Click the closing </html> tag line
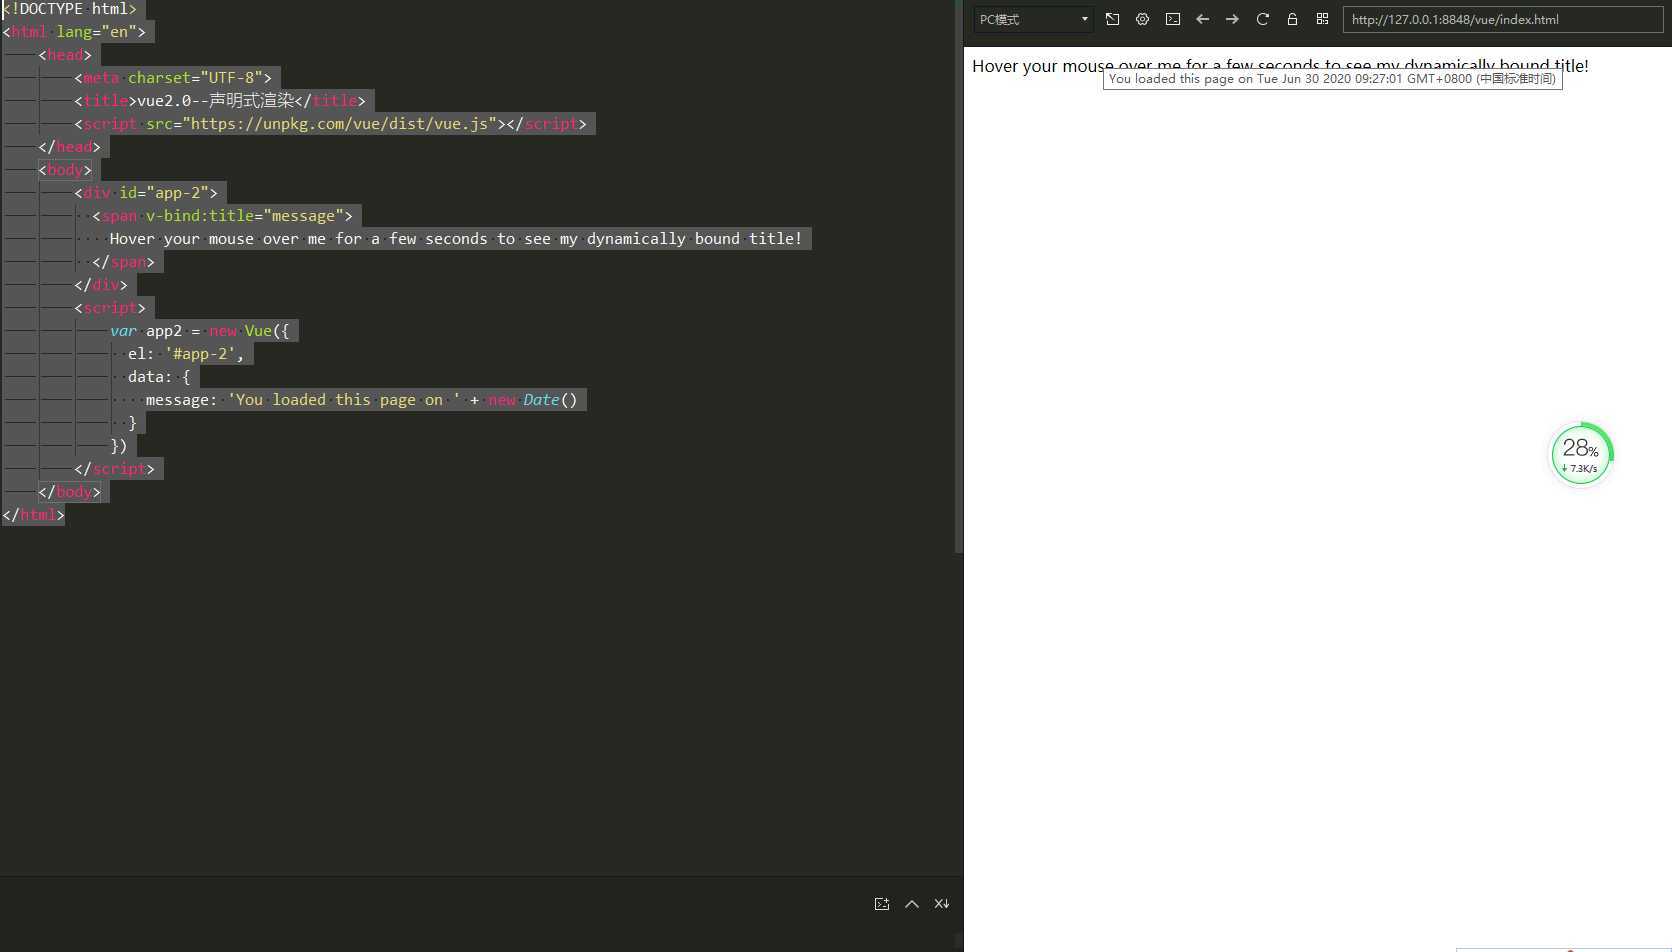This screenshot has height=952, width=1672. (x=33, y=515)
